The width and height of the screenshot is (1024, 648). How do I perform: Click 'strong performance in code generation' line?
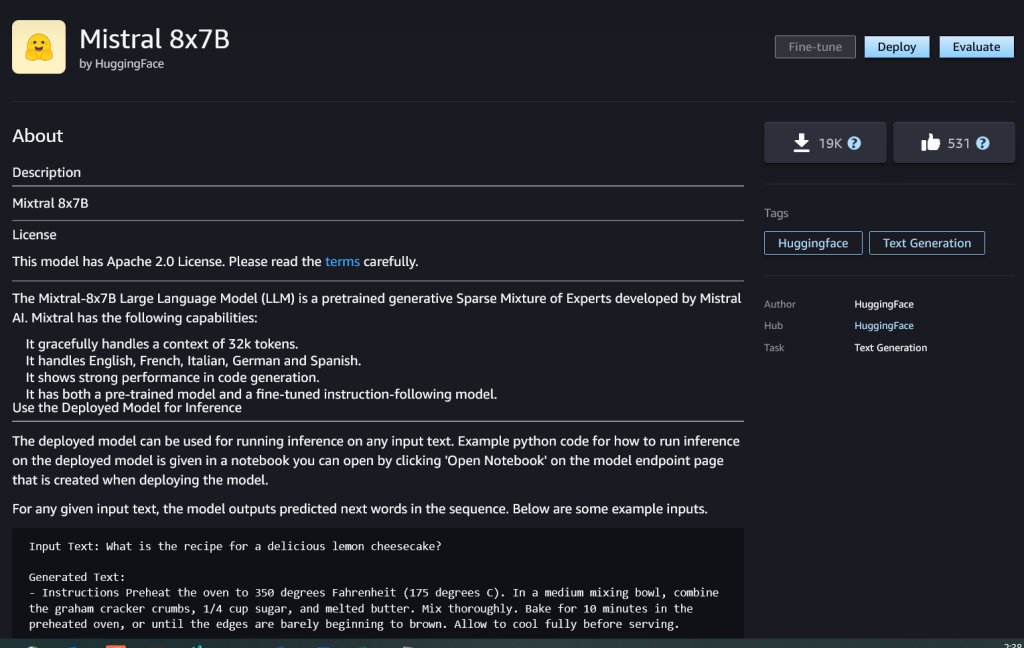(x=172, y=378)
